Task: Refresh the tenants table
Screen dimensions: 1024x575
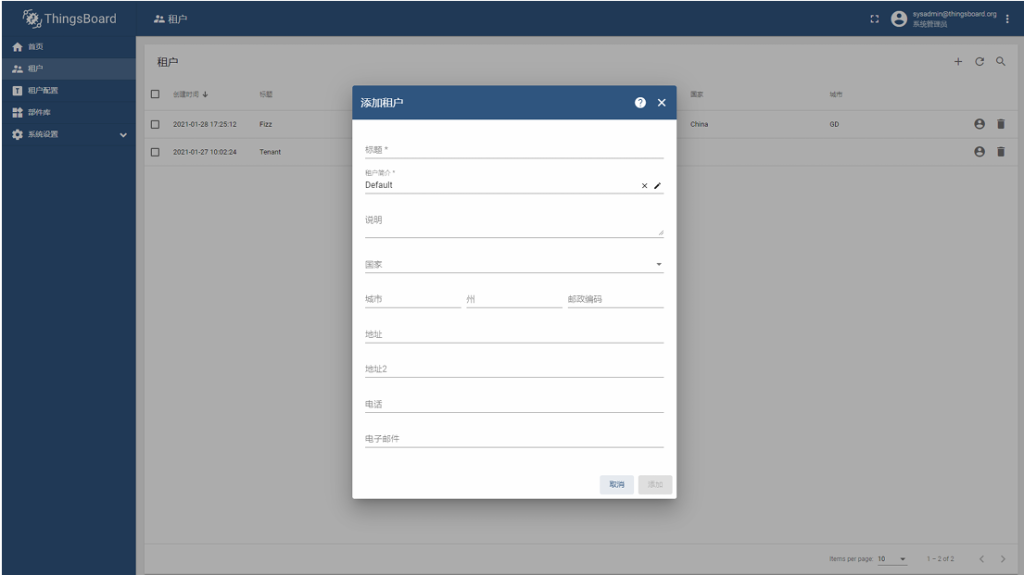Action: 980,61
